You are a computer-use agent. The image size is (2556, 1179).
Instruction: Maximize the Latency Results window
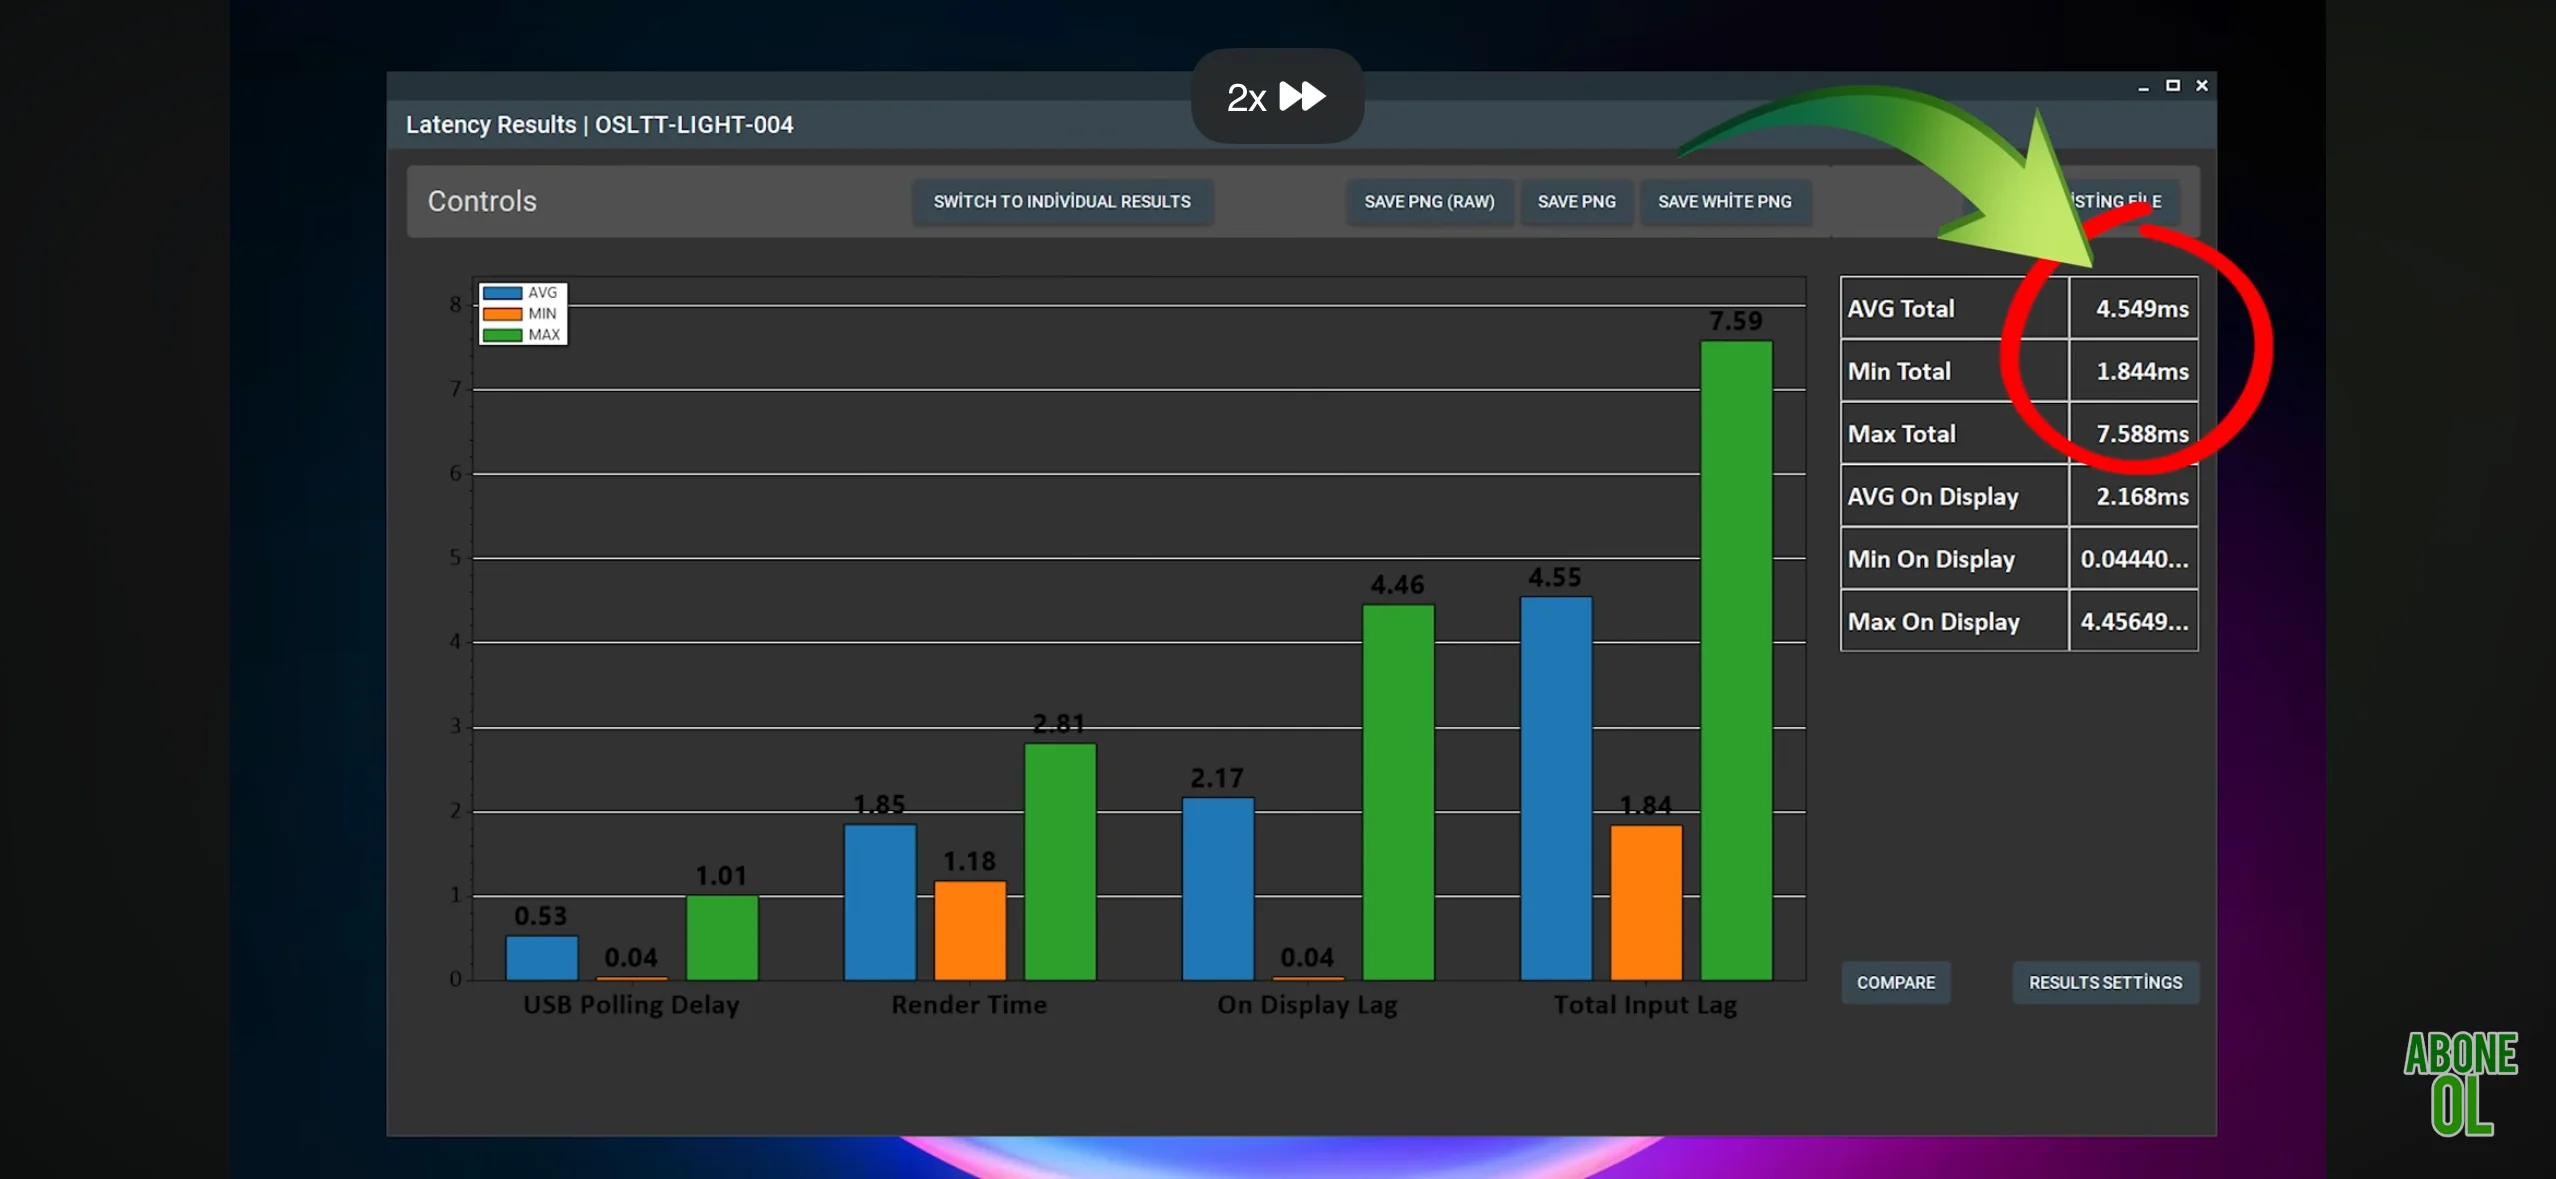(2172, 86)
